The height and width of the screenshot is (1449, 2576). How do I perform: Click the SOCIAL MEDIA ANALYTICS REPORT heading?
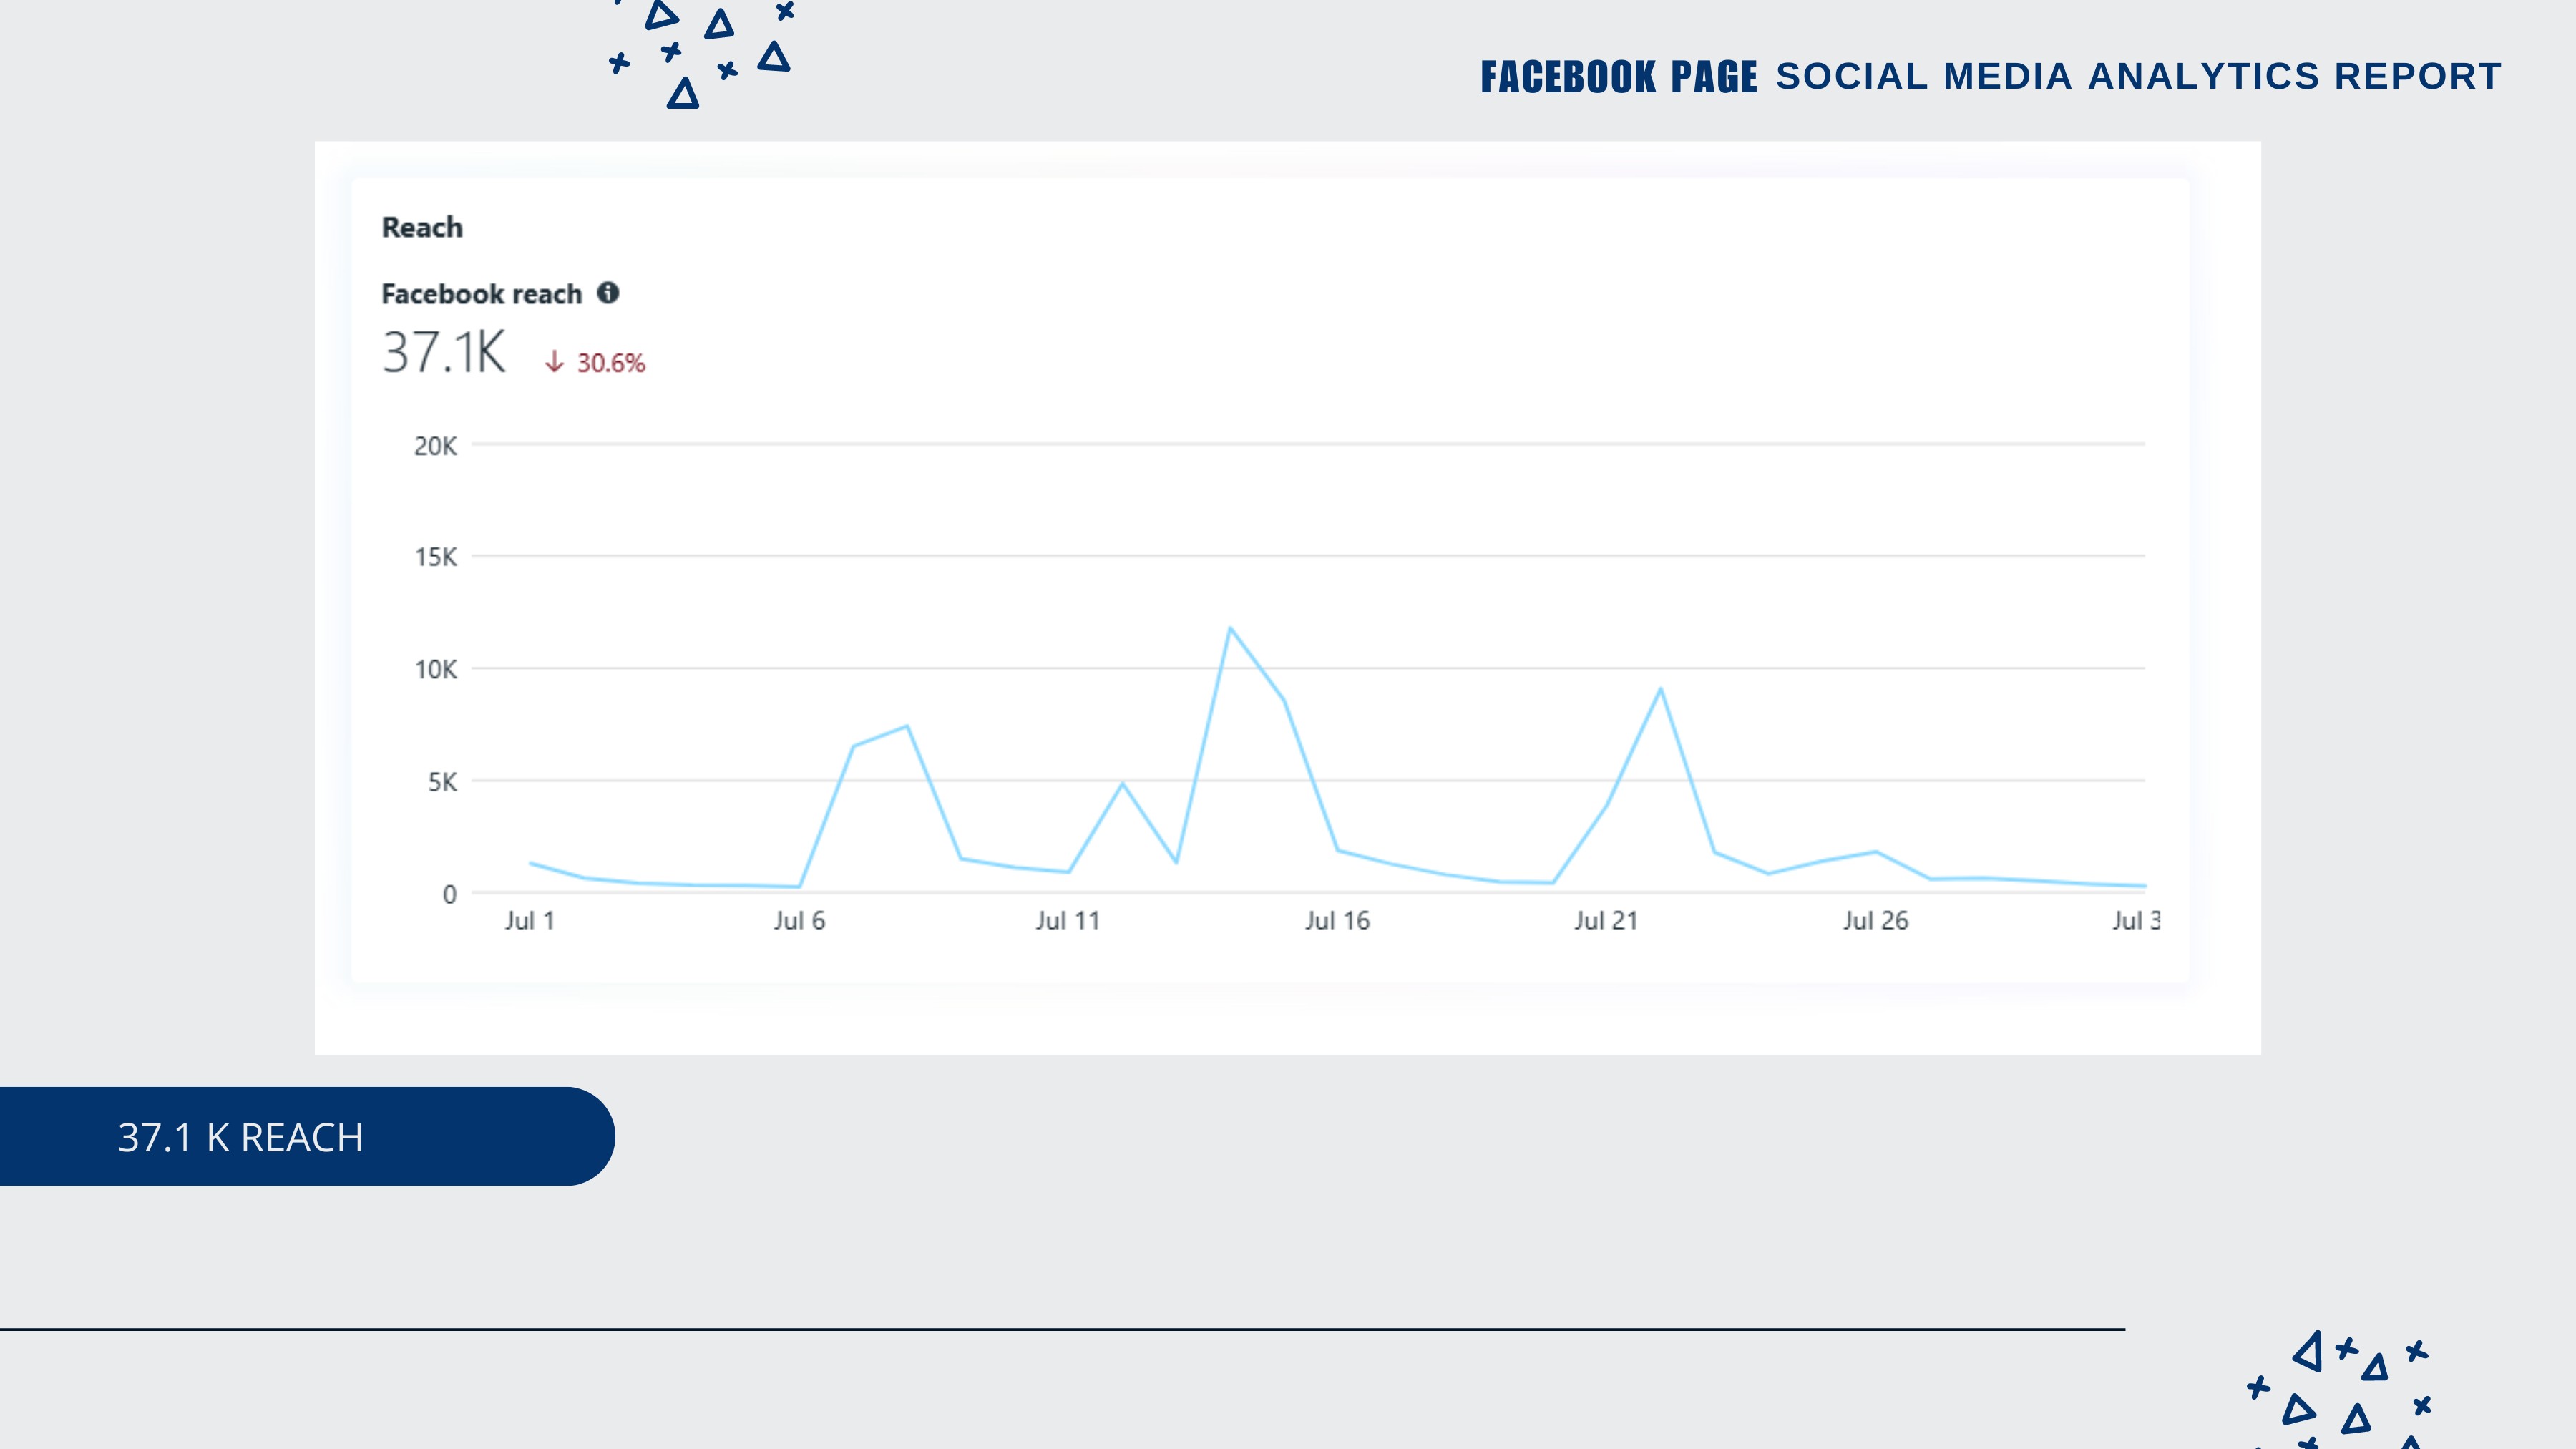tap(2138, 77)
